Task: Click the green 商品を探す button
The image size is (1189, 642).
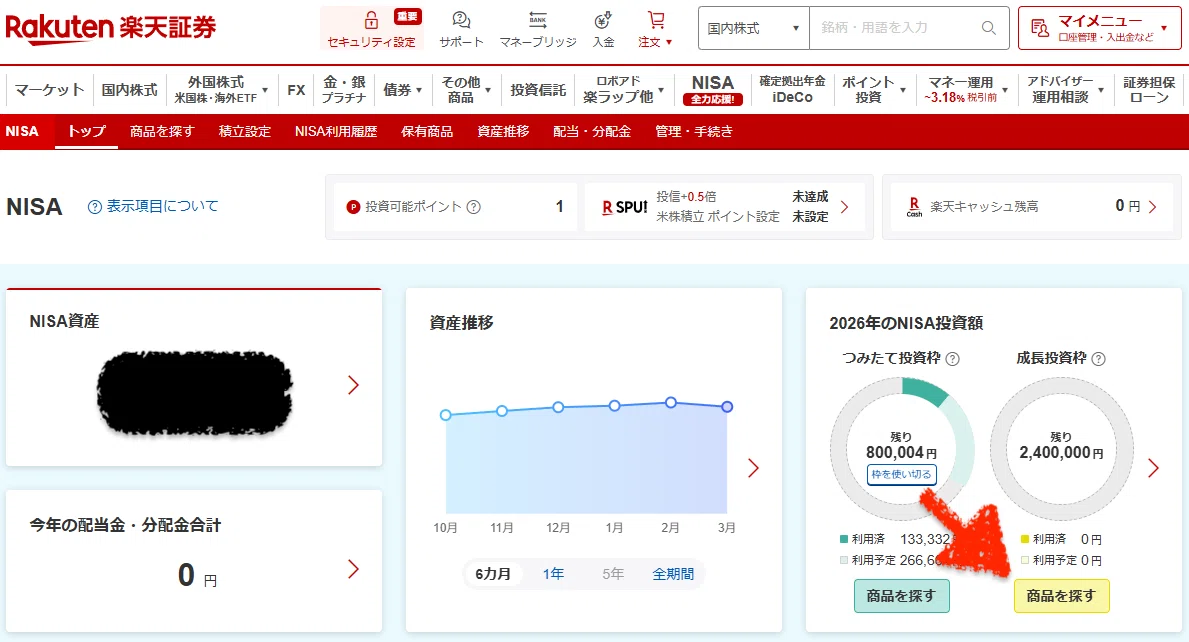Action: pos(901,596)
